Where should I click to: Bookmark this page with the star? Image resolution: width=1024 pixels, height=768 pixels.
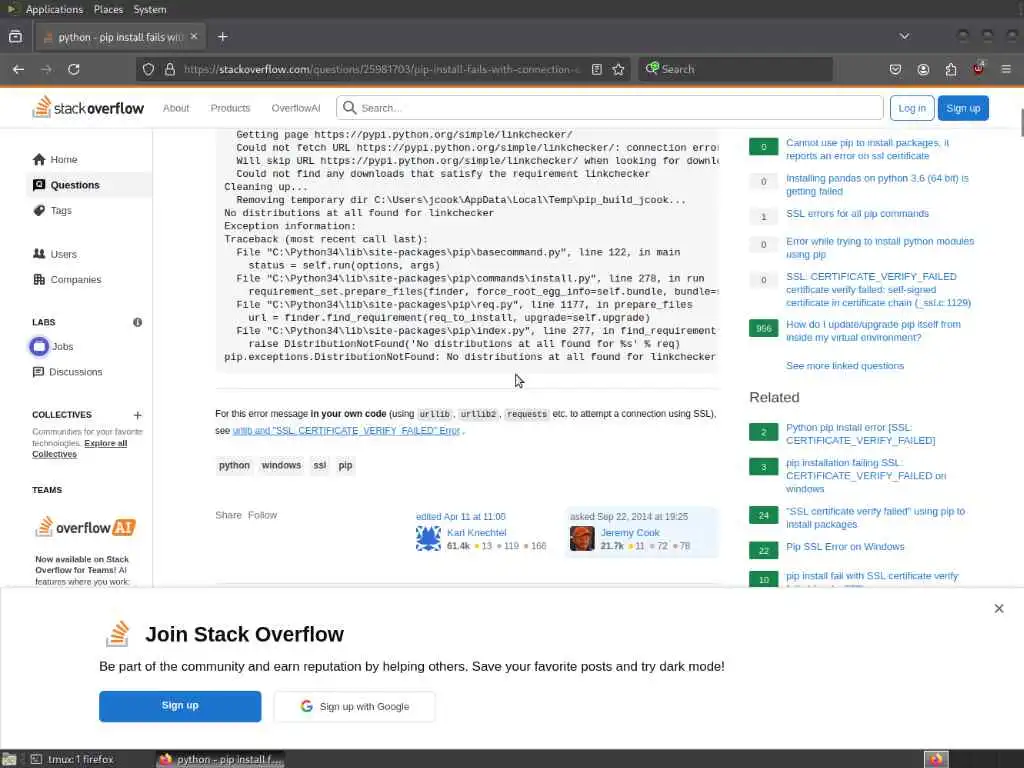coord(618,69)
